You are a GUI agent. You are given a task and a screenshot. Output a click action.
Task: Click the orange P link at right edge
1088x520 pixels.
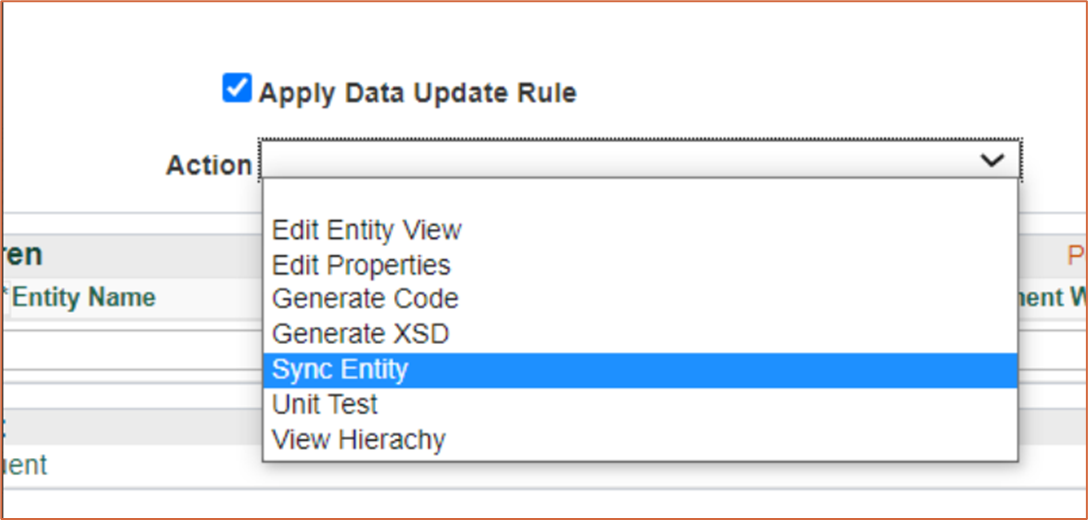pyautogui.click(x=1077, y=255)
